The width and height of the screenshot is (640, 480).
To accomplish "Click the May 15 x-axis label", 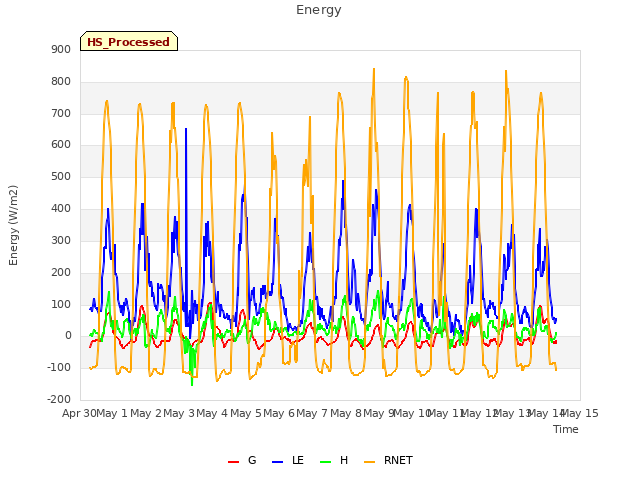I will (x=580, y=414).
